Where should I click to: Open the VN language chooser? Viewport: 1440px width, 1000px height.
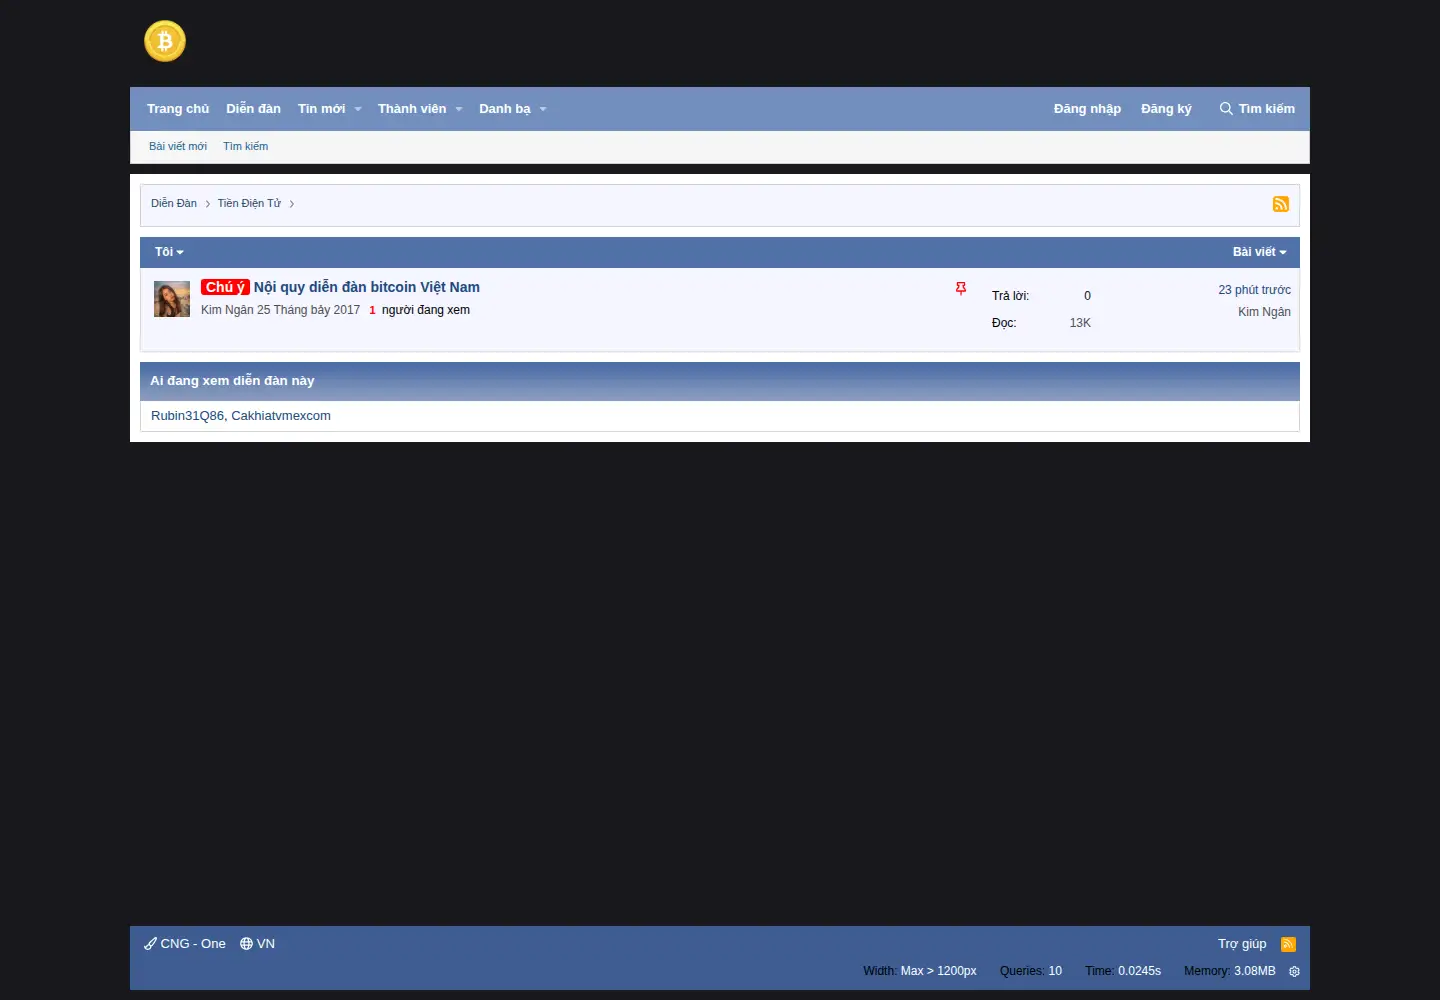click(257, 944)
